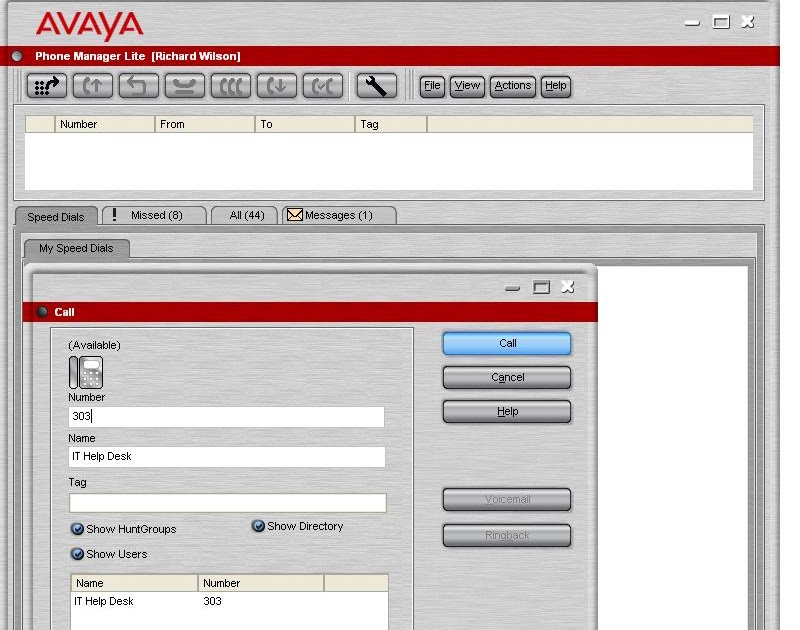Click the Number input field containing 303
Viewport: 800px width, 630px height.
pos(227,417)
